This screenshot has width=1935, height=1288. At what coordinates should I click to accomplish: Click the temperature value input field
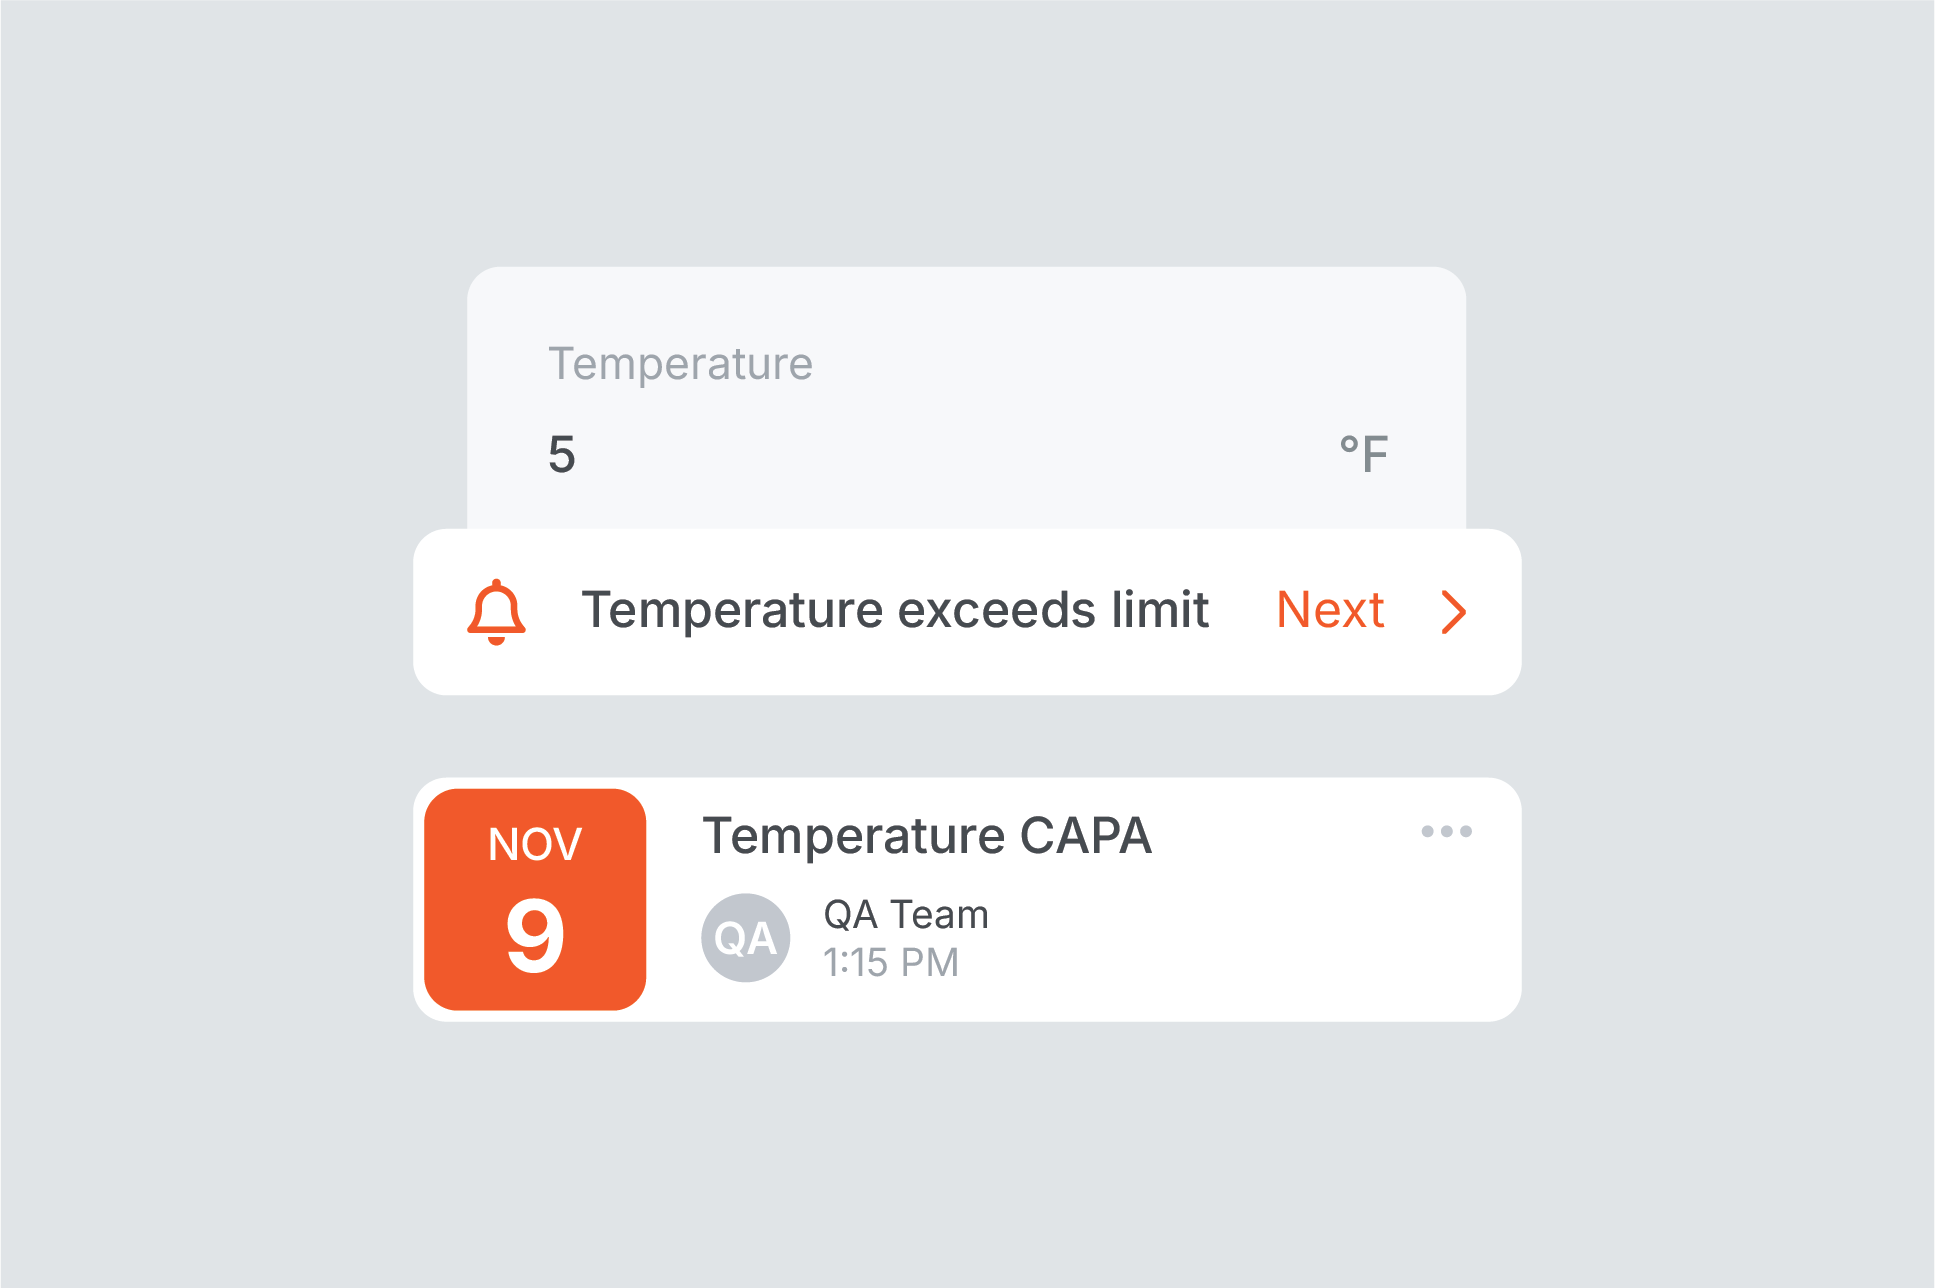click(966, 454)
